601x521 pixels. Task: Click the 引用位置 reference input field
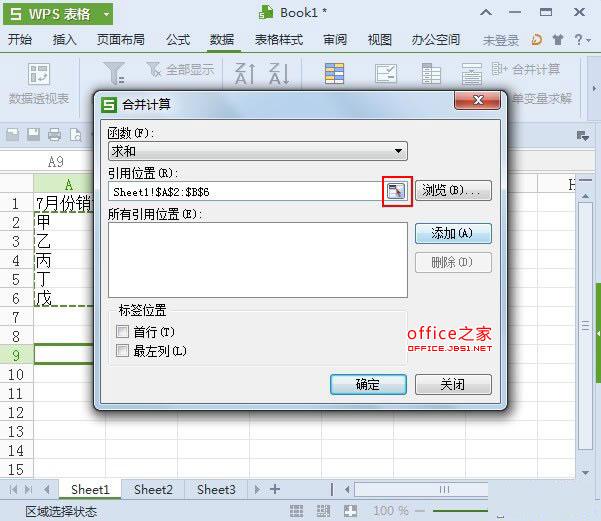point(247,192)
